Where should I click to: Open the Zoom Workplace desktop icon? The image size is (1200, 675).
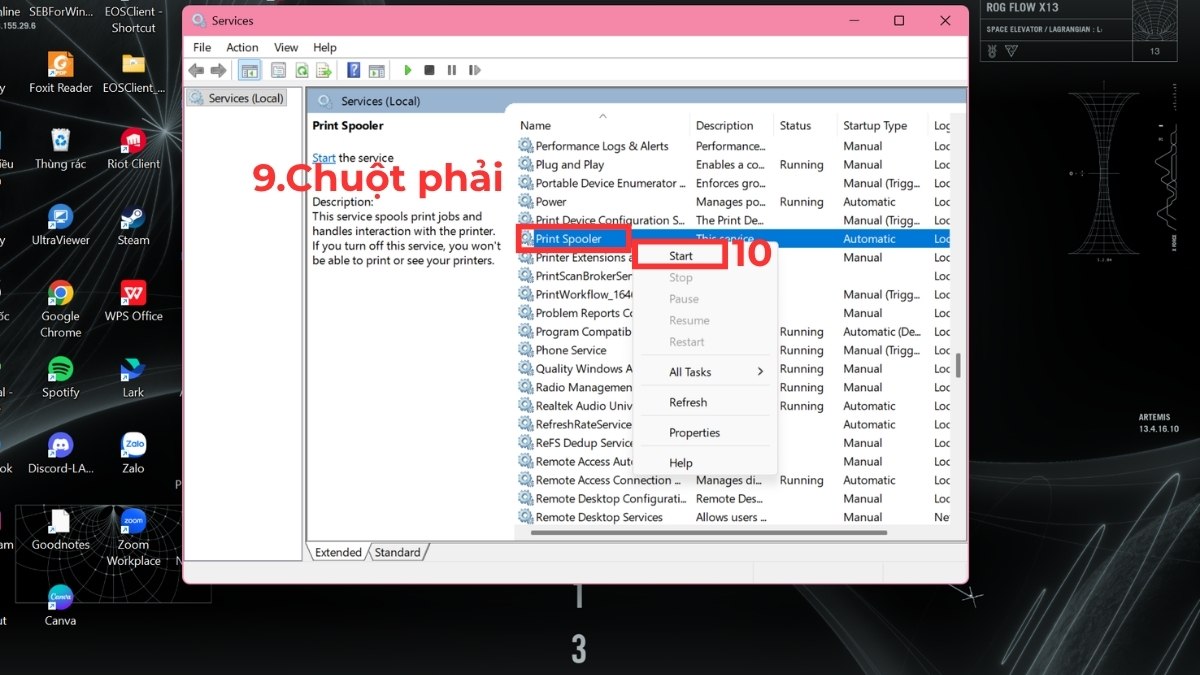tap(133, 537)
